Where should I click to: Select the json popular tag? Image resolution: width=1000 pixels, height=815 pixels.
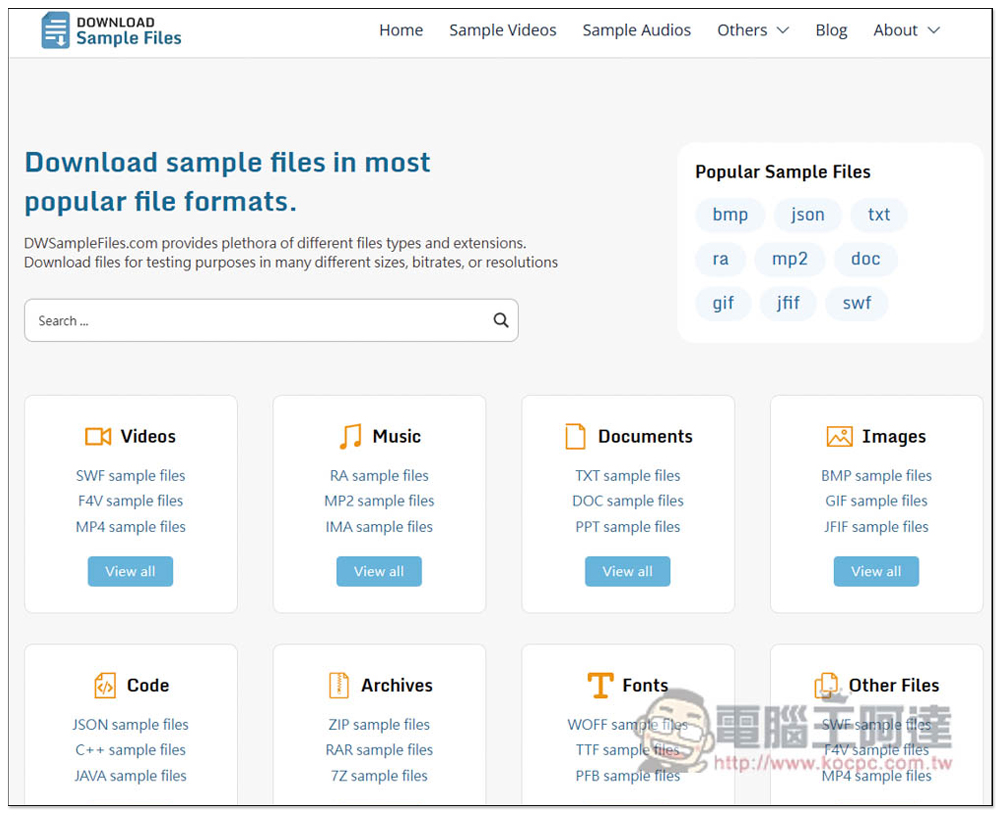click(807, 215)
